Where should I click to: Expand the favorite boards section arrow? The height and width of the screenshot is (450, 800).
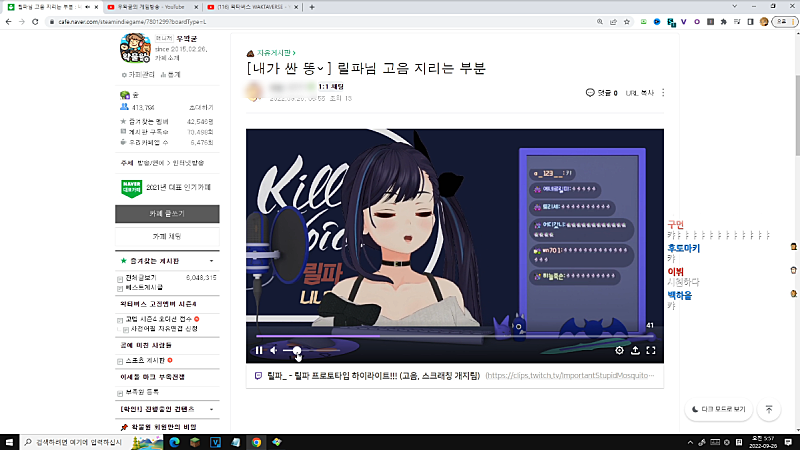point(211,261)
